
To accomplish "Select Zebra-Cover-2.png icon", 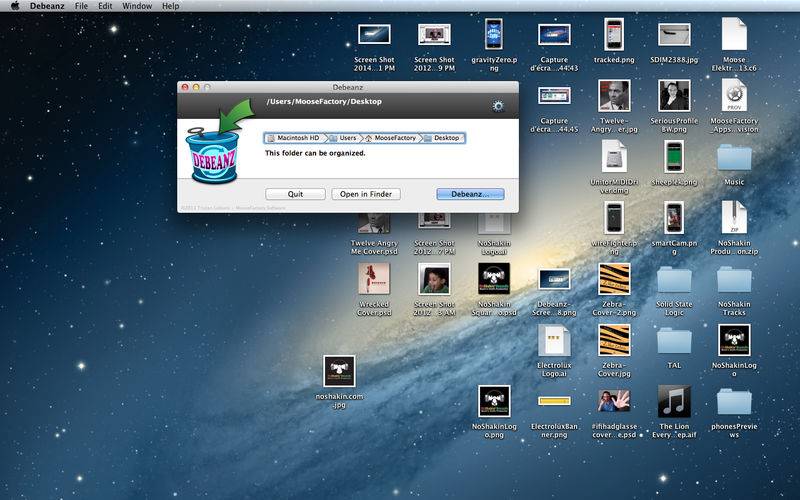I will [x=614, y=279].
